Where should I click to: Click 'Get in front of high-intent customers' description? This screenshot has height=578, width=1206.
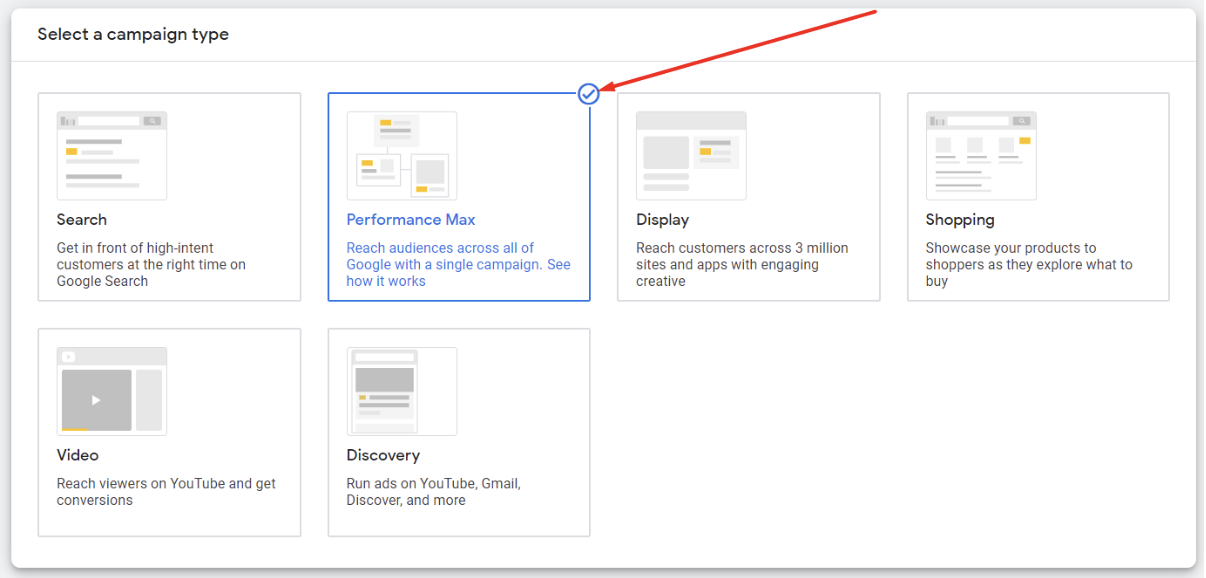(x=151, y=265)
